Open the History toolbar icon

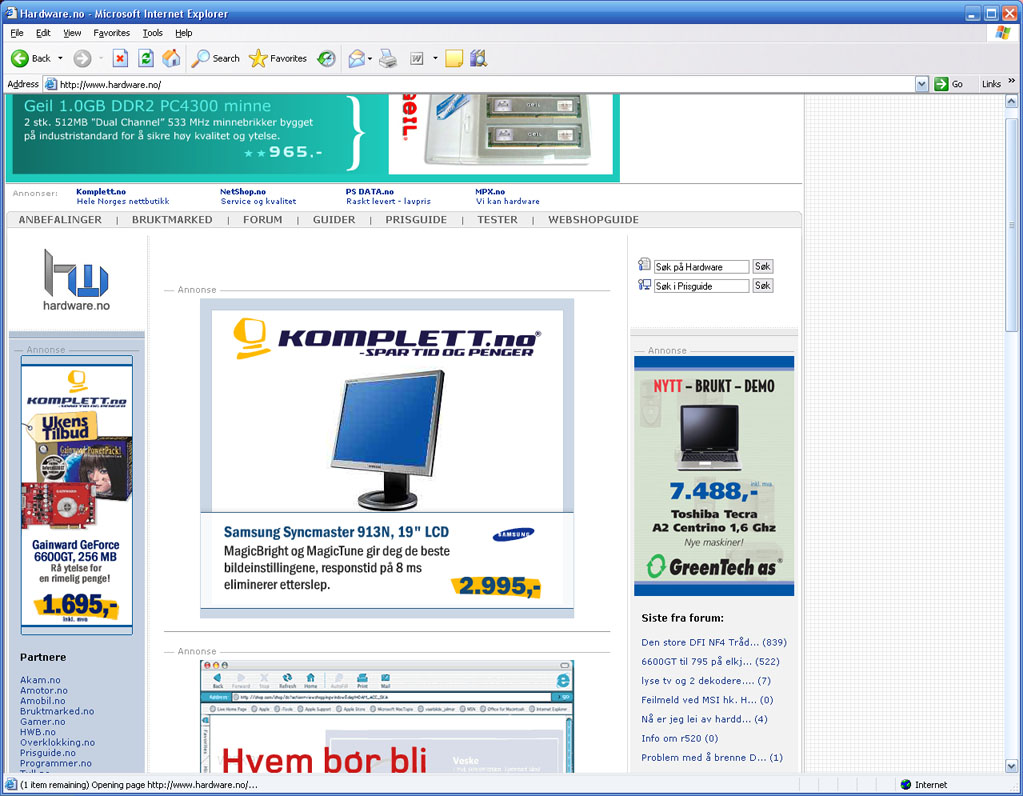[326, 59]
